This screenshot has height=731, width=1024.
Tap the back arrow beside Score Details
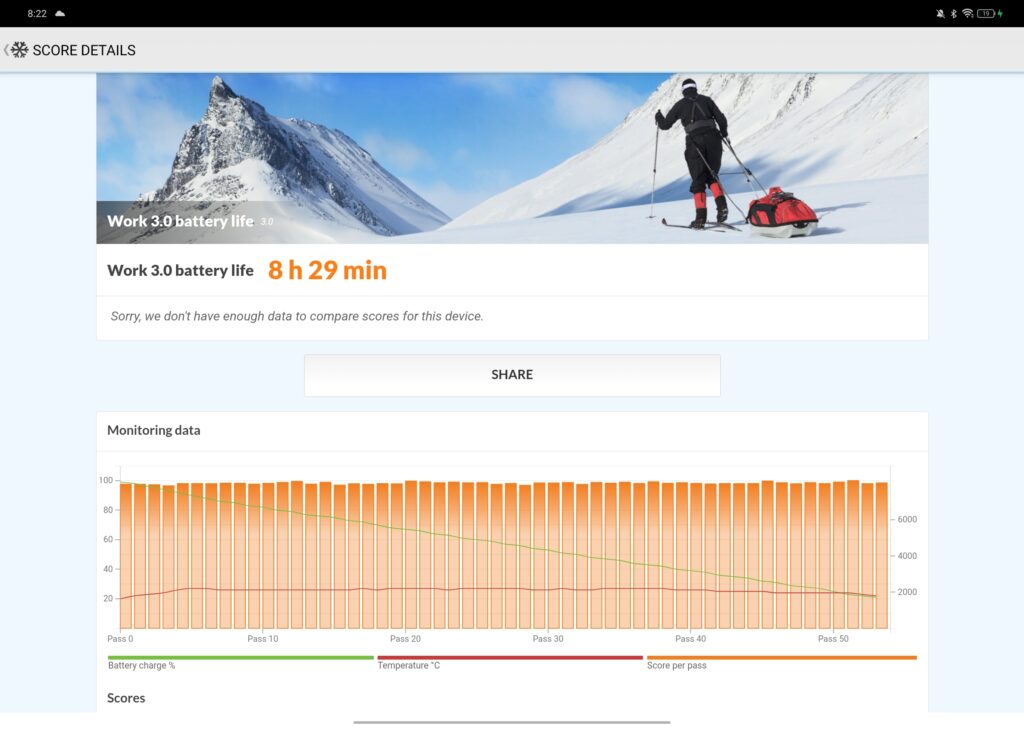tap(6, 50)
